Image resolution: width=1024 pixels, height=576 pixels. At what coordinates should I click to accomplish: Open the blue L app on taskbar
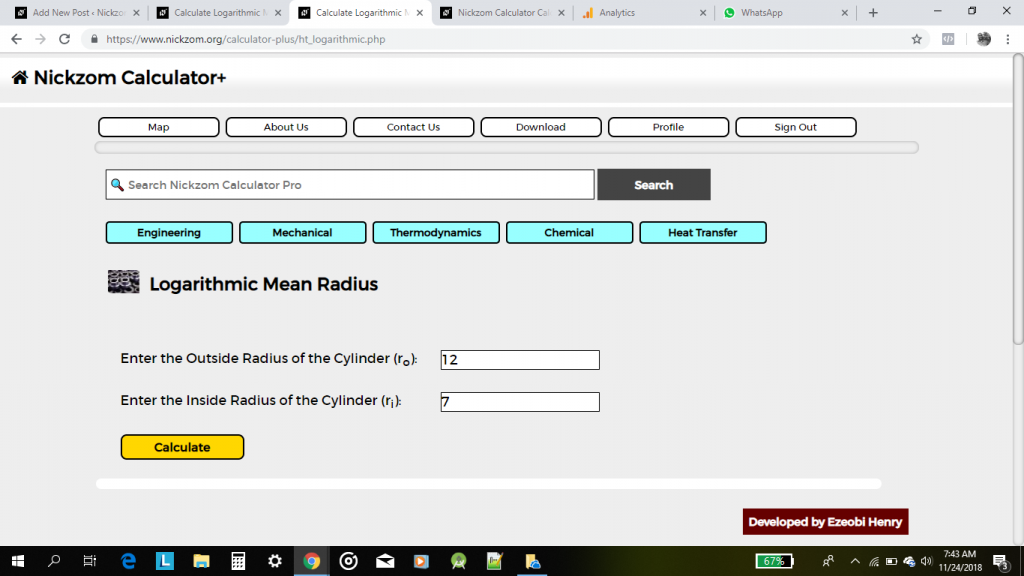tap(165, 561)
